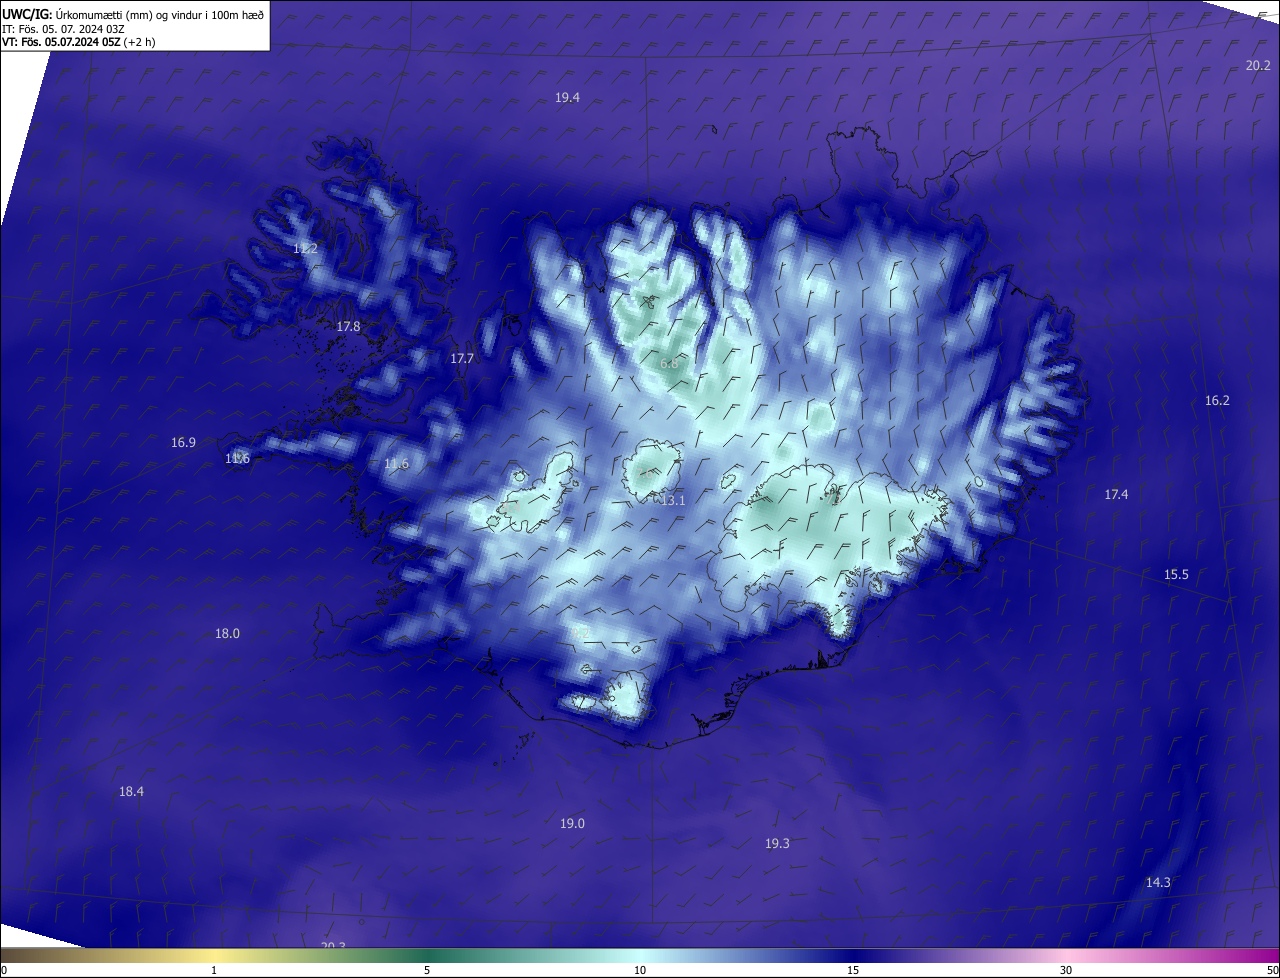Click the 6.8 value in northern Iceland
Screen dimensions: 1280x978
click(x=669, y=363)
